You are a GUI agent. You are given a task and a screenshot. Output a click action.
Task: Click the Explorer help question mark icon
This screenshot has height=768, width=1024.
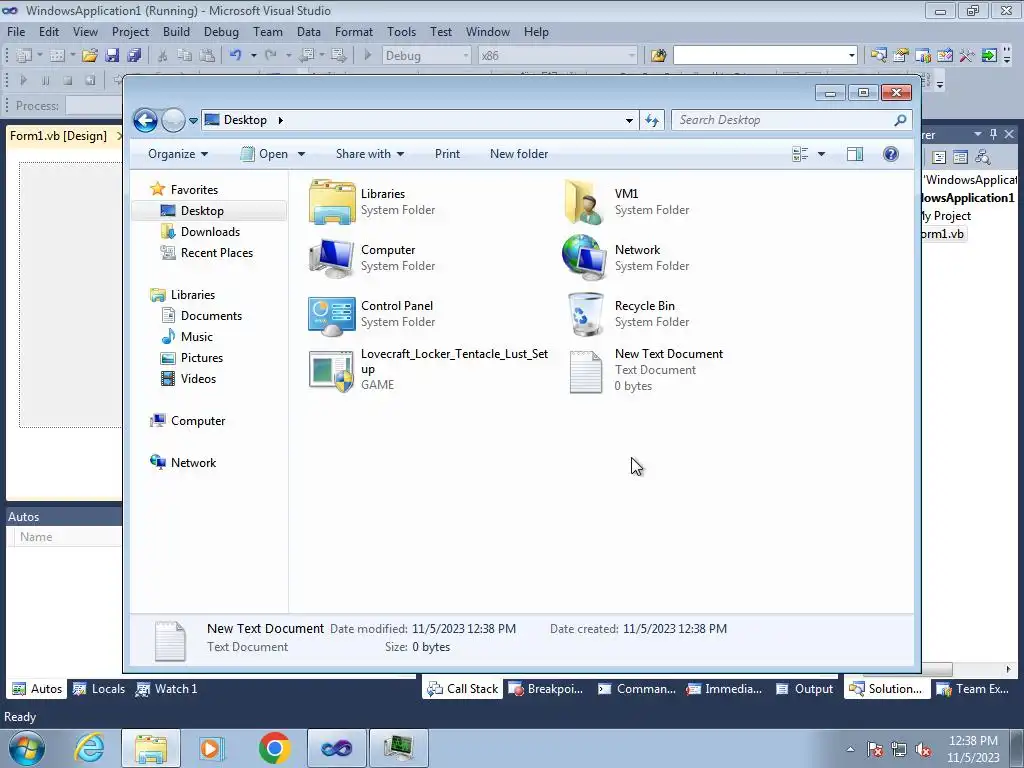click(891, 154)
